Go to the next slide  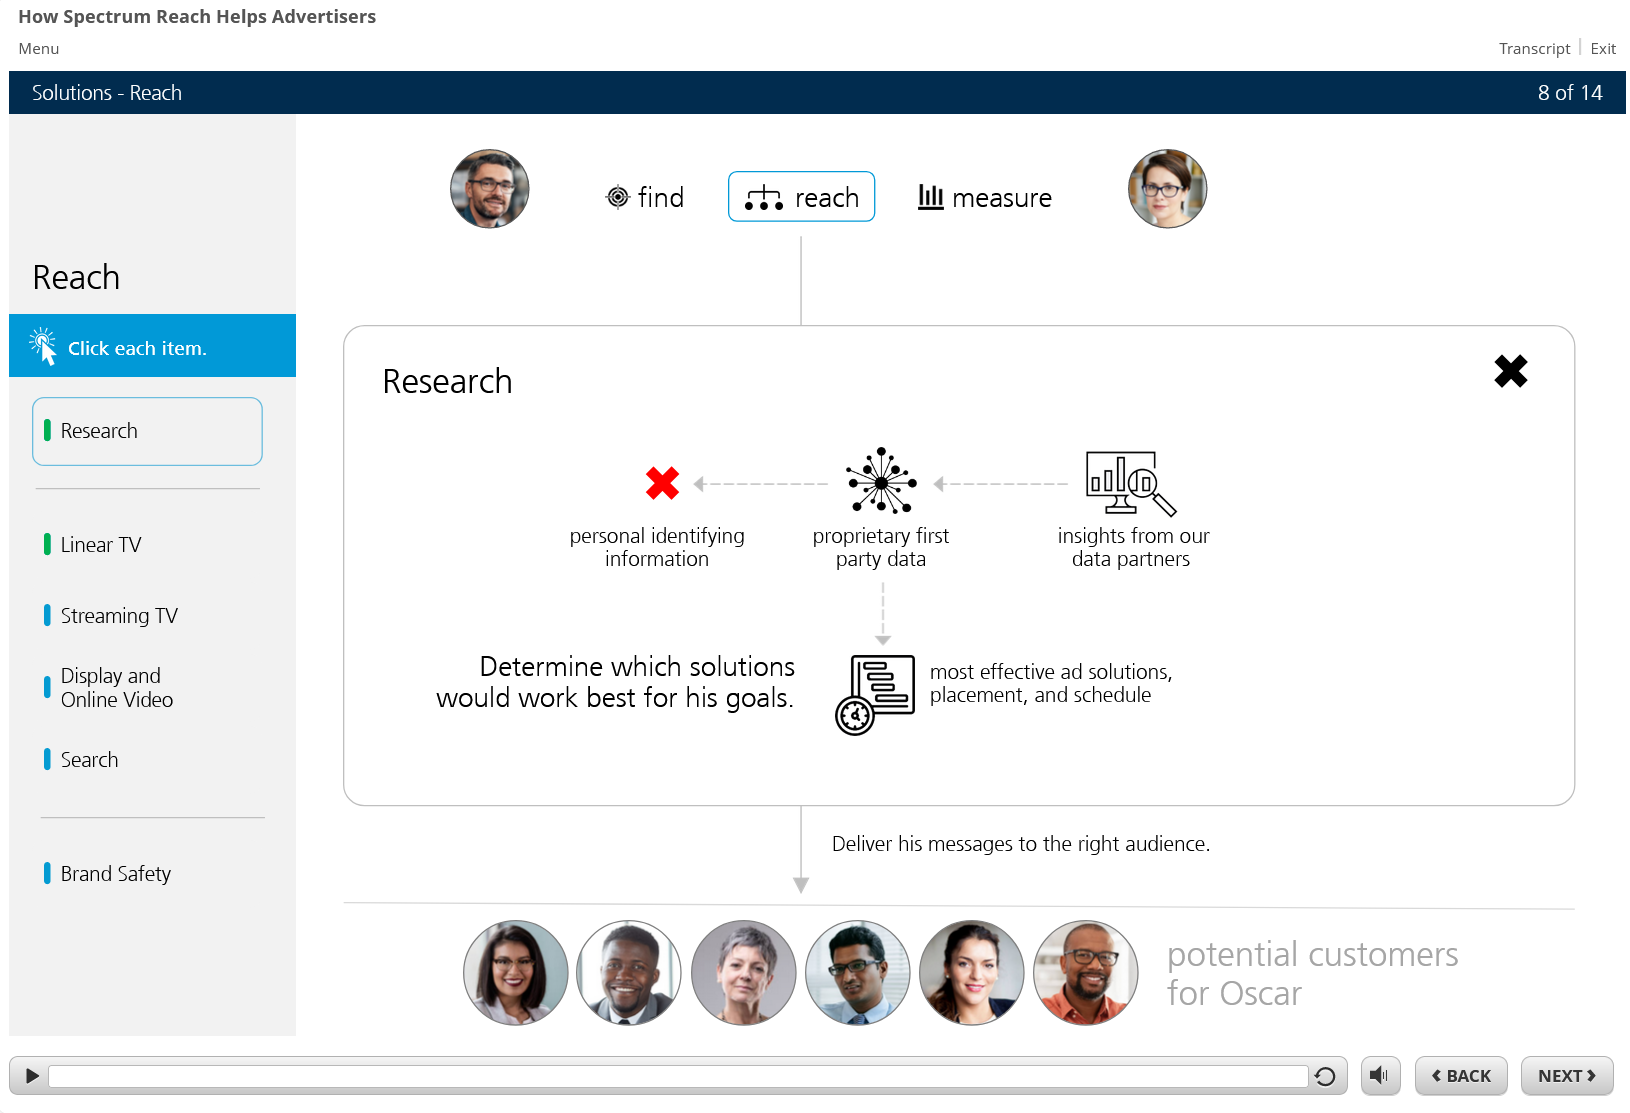[x=1567, y=1076]
